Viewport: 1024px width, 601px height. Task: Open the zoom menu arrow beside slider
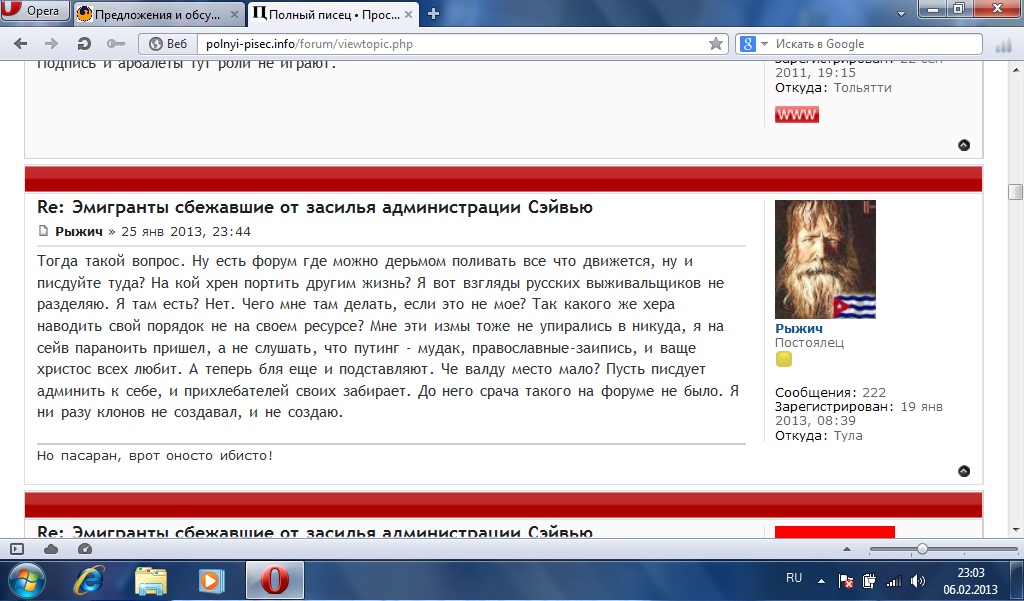pos(847,549)
